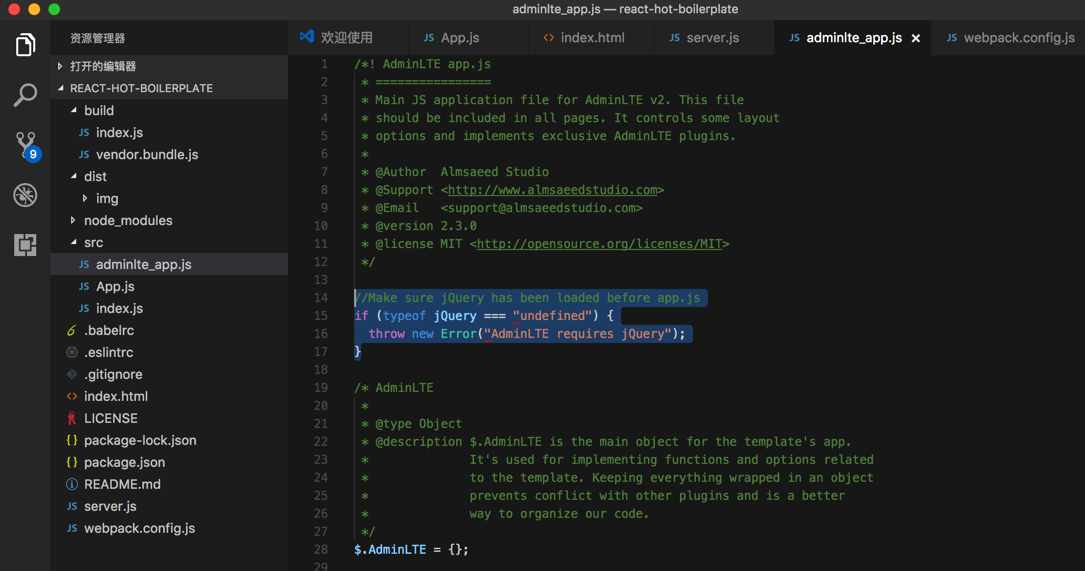Screen dimensions: 1085x571
Task: Open package.json in the file tree
Action: [x=124, y=462]
